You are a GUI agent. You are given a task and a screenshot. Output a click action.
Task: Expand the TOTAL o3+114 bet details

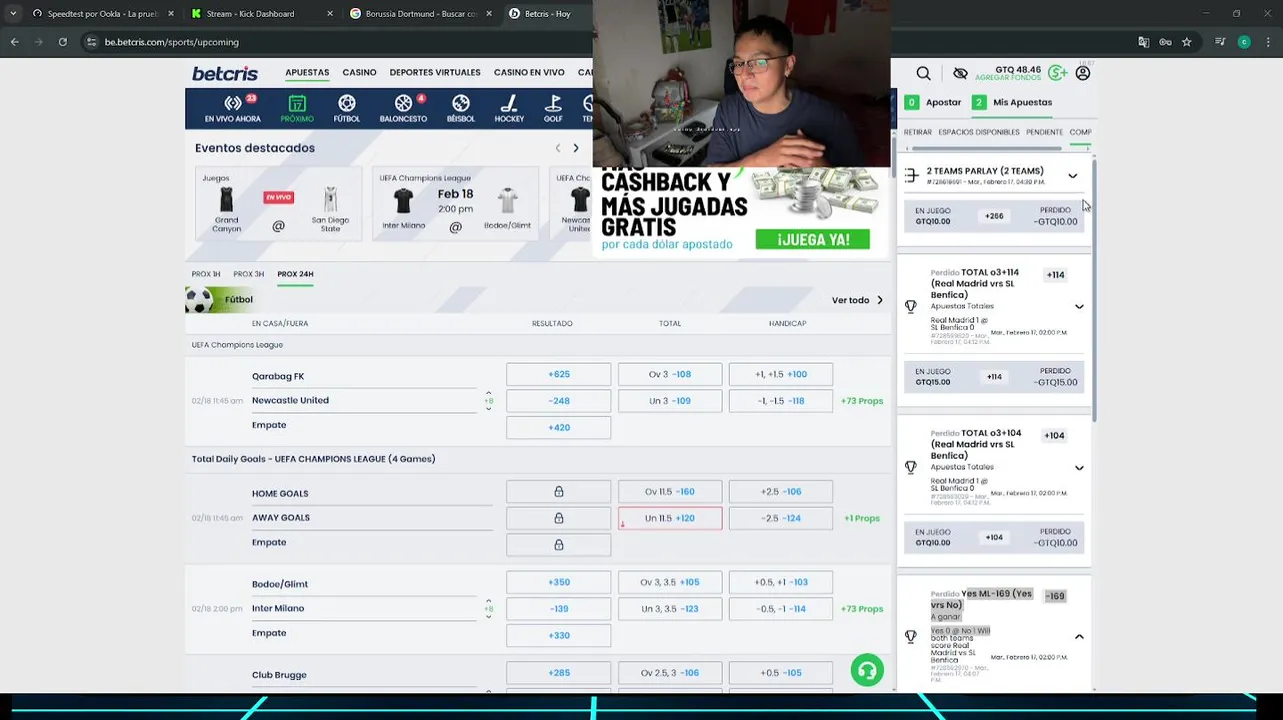(x=1079, y=307)
